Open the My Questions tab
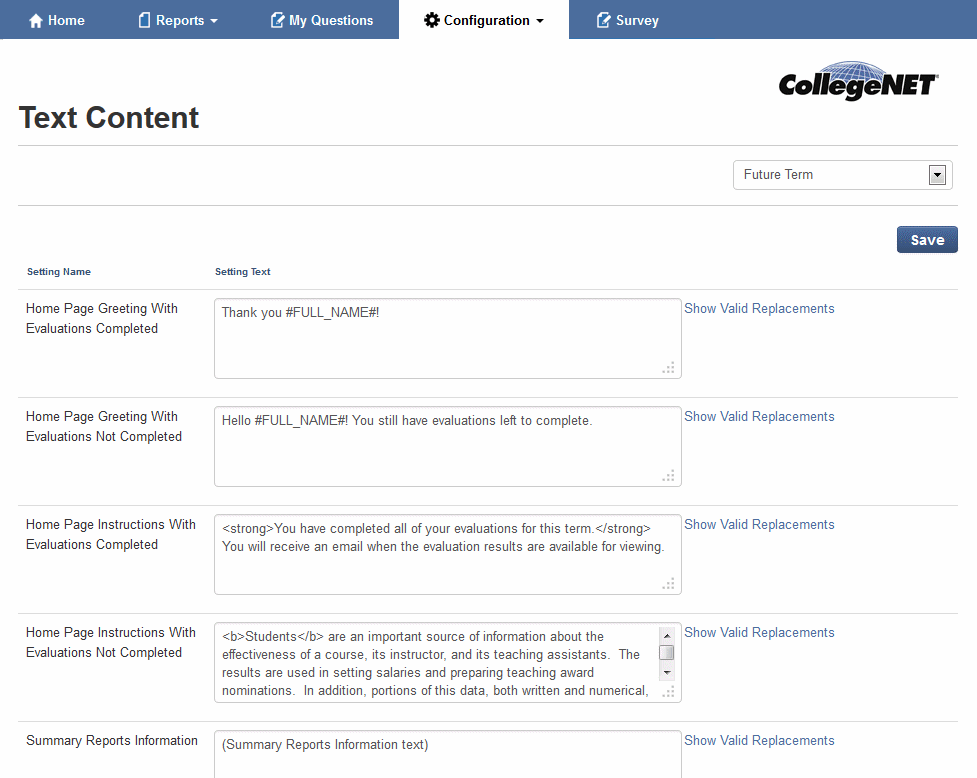This screenshot has width=977, height=778. (330, 21)
